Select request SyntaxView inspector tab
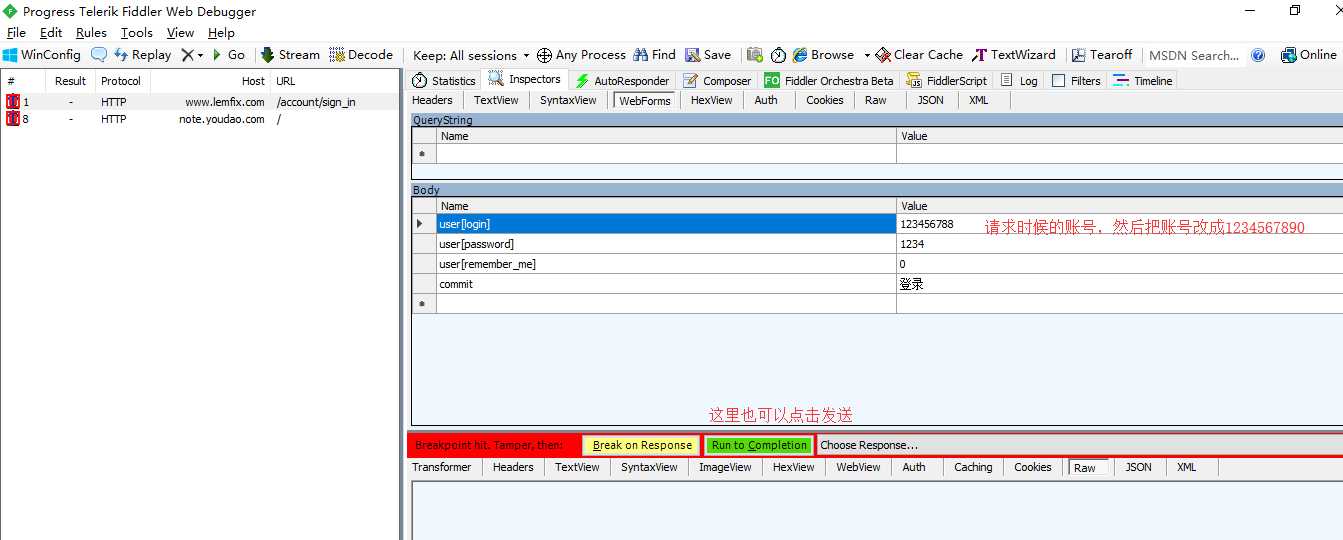The image size is (1343, 540). point(568,100)
